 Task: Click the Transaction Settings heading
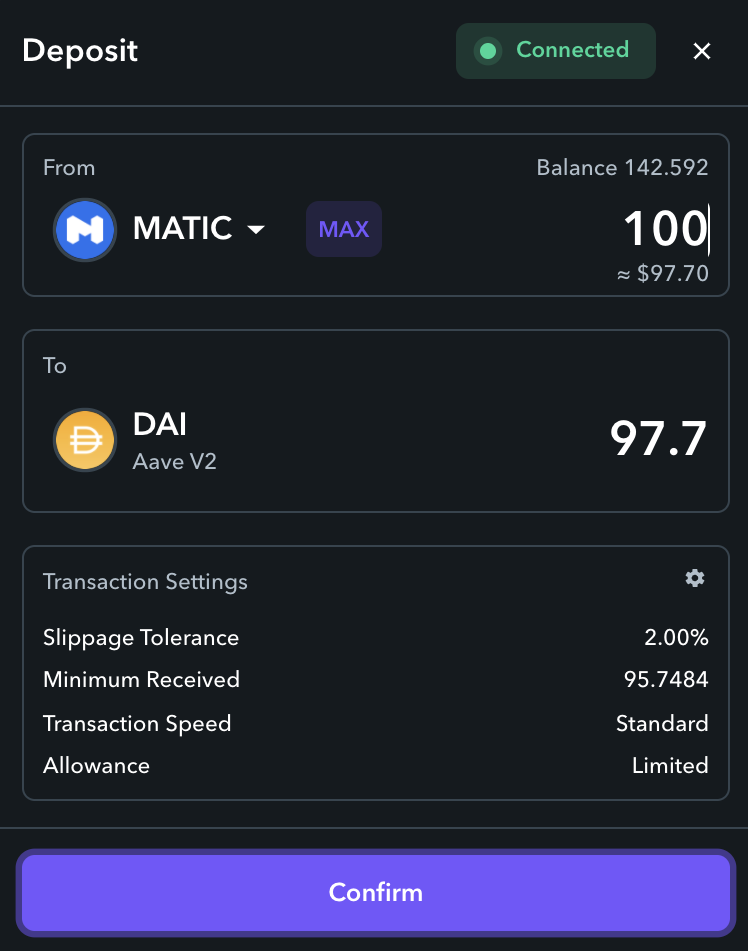[145, 582]
